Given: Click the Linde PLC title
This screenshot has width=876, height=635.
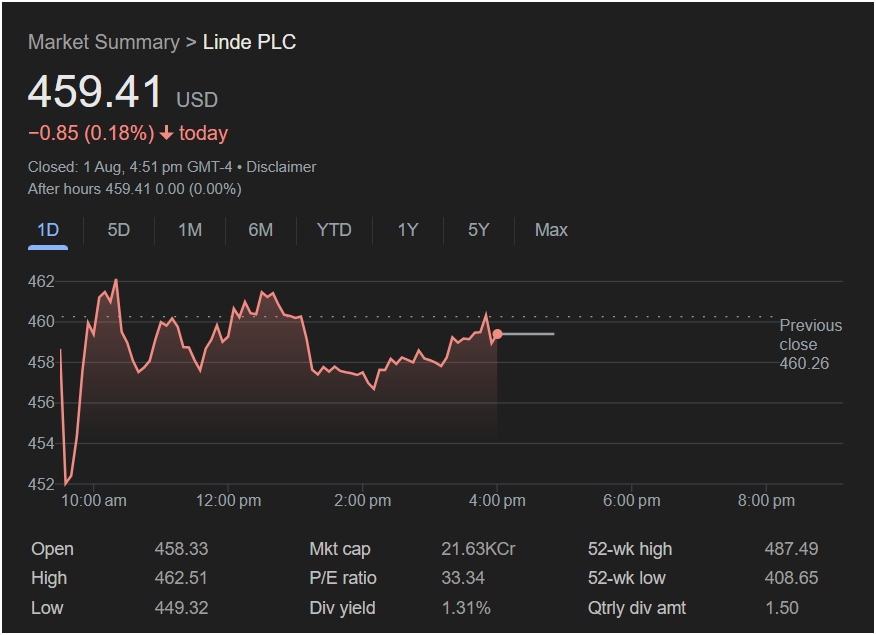Looking at the screenshot, I should coord(249,42).
